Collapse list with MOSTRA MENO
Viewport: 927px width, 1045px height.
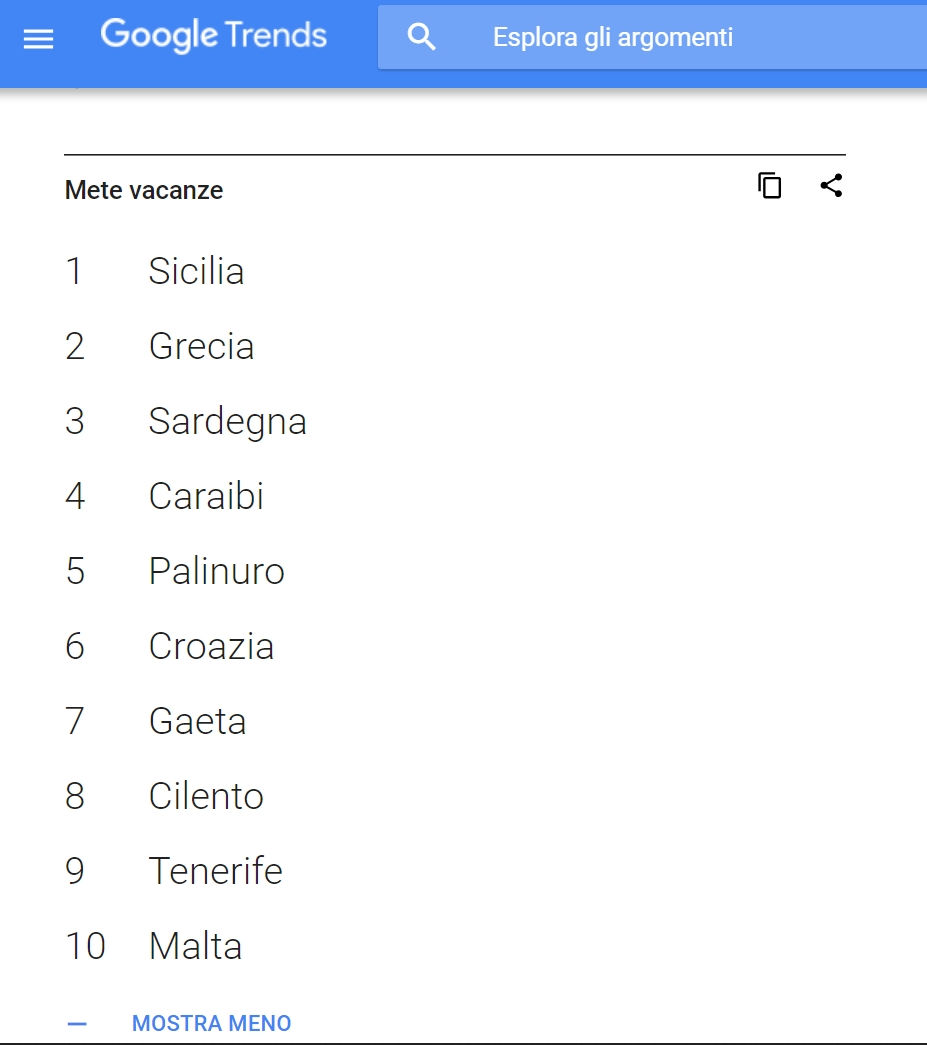[x=211, y=1023]
